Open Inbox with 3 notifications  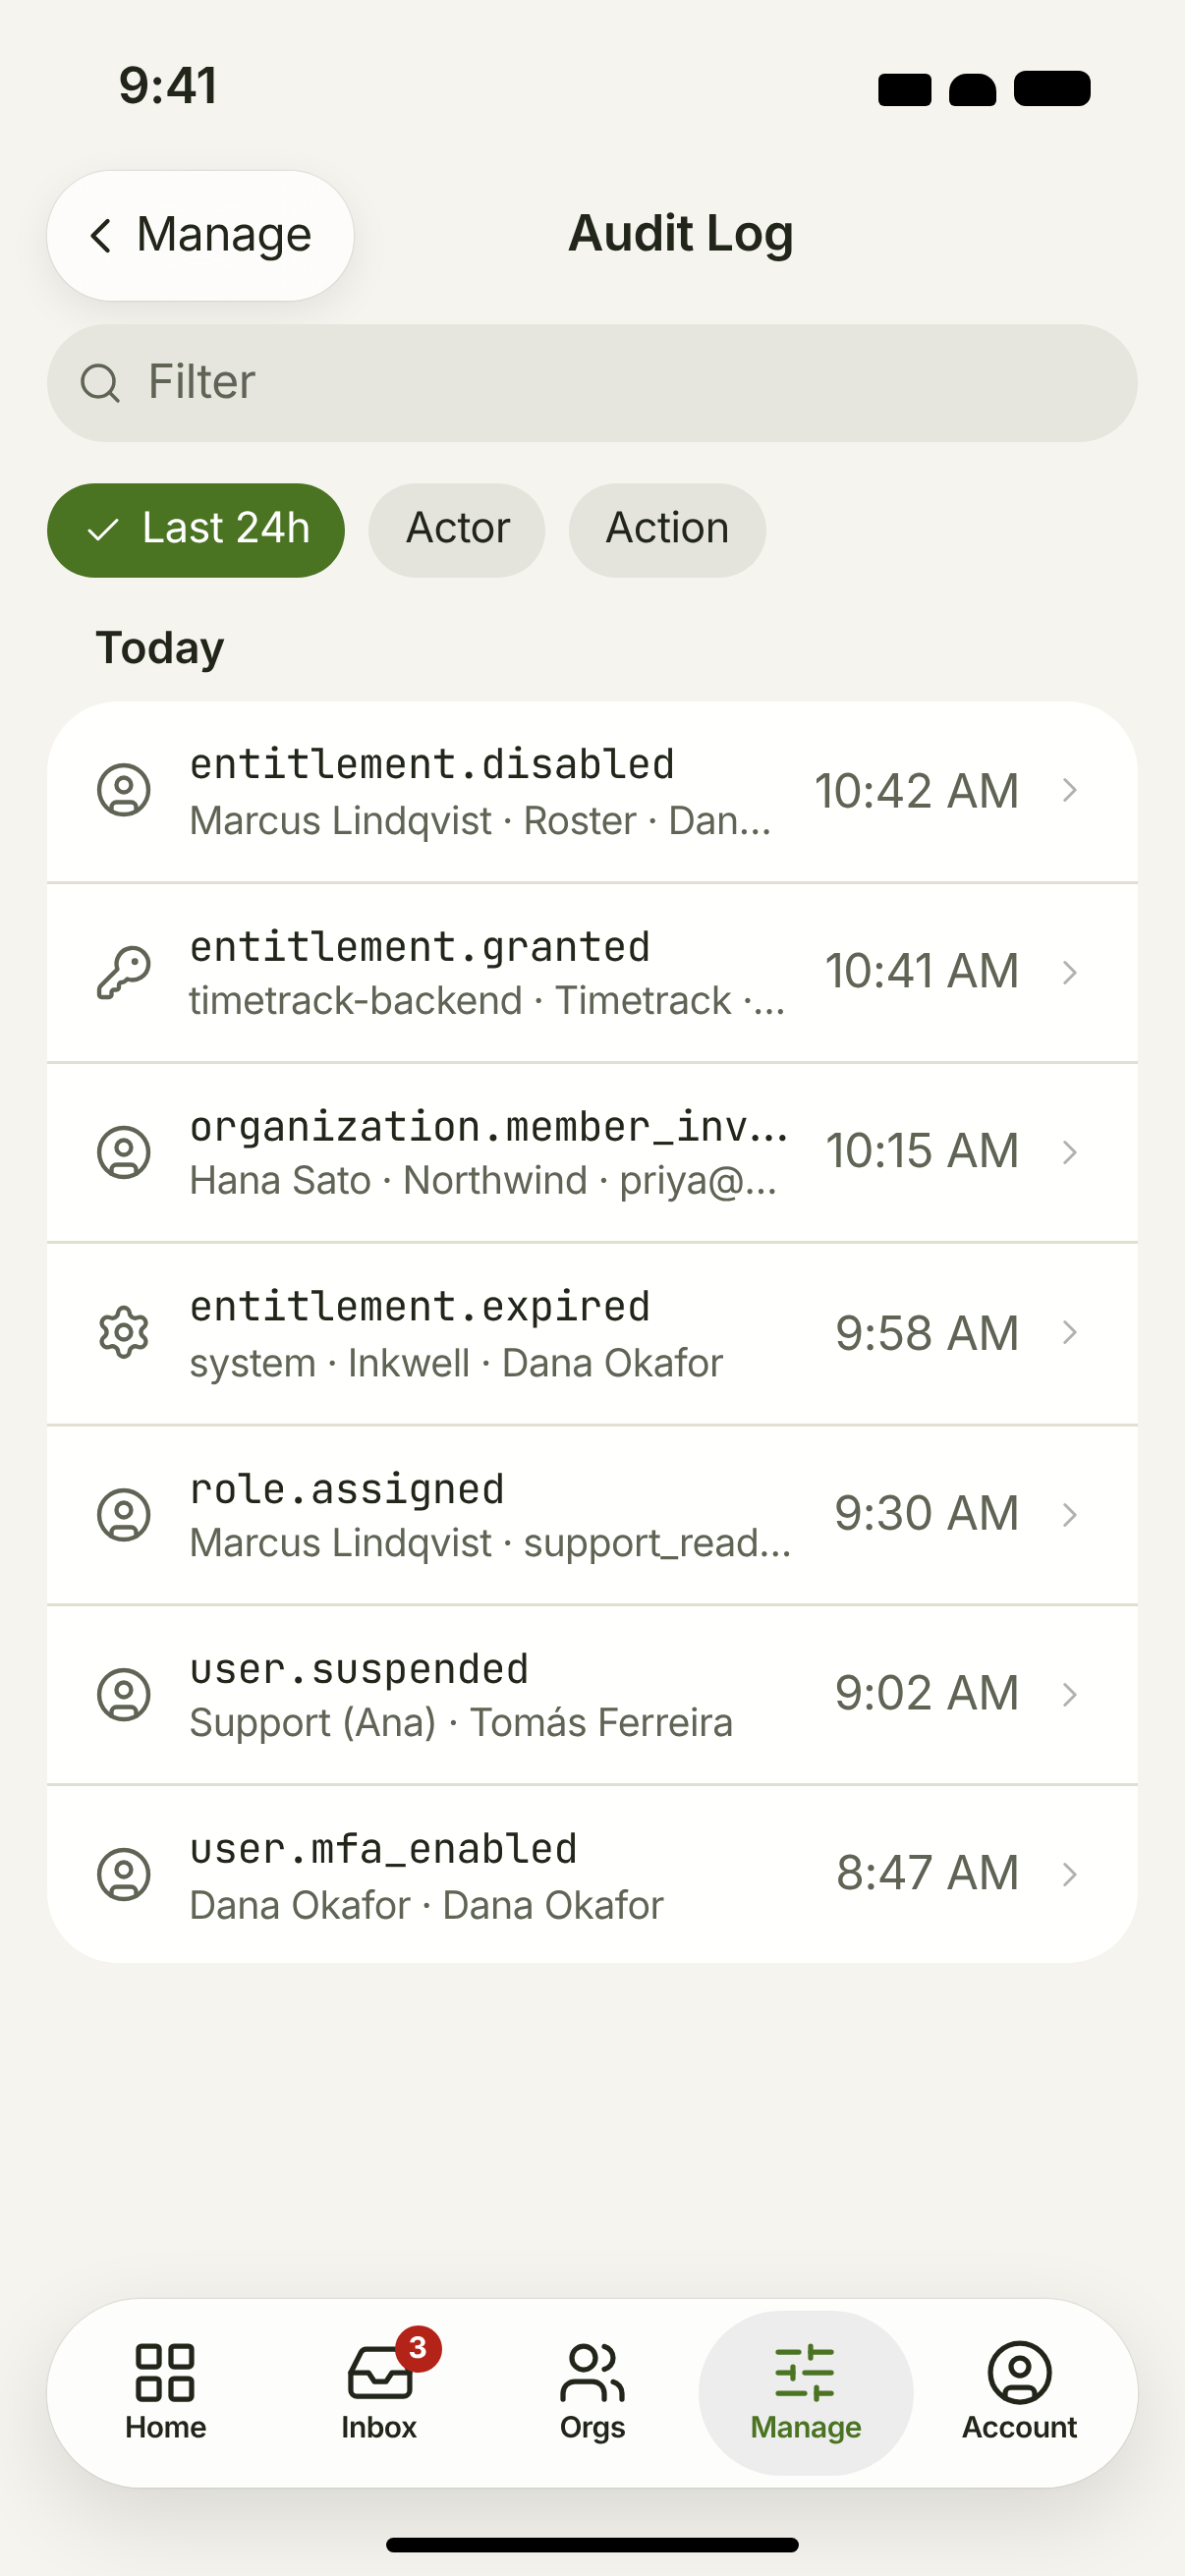click(x=379, y=2391)
